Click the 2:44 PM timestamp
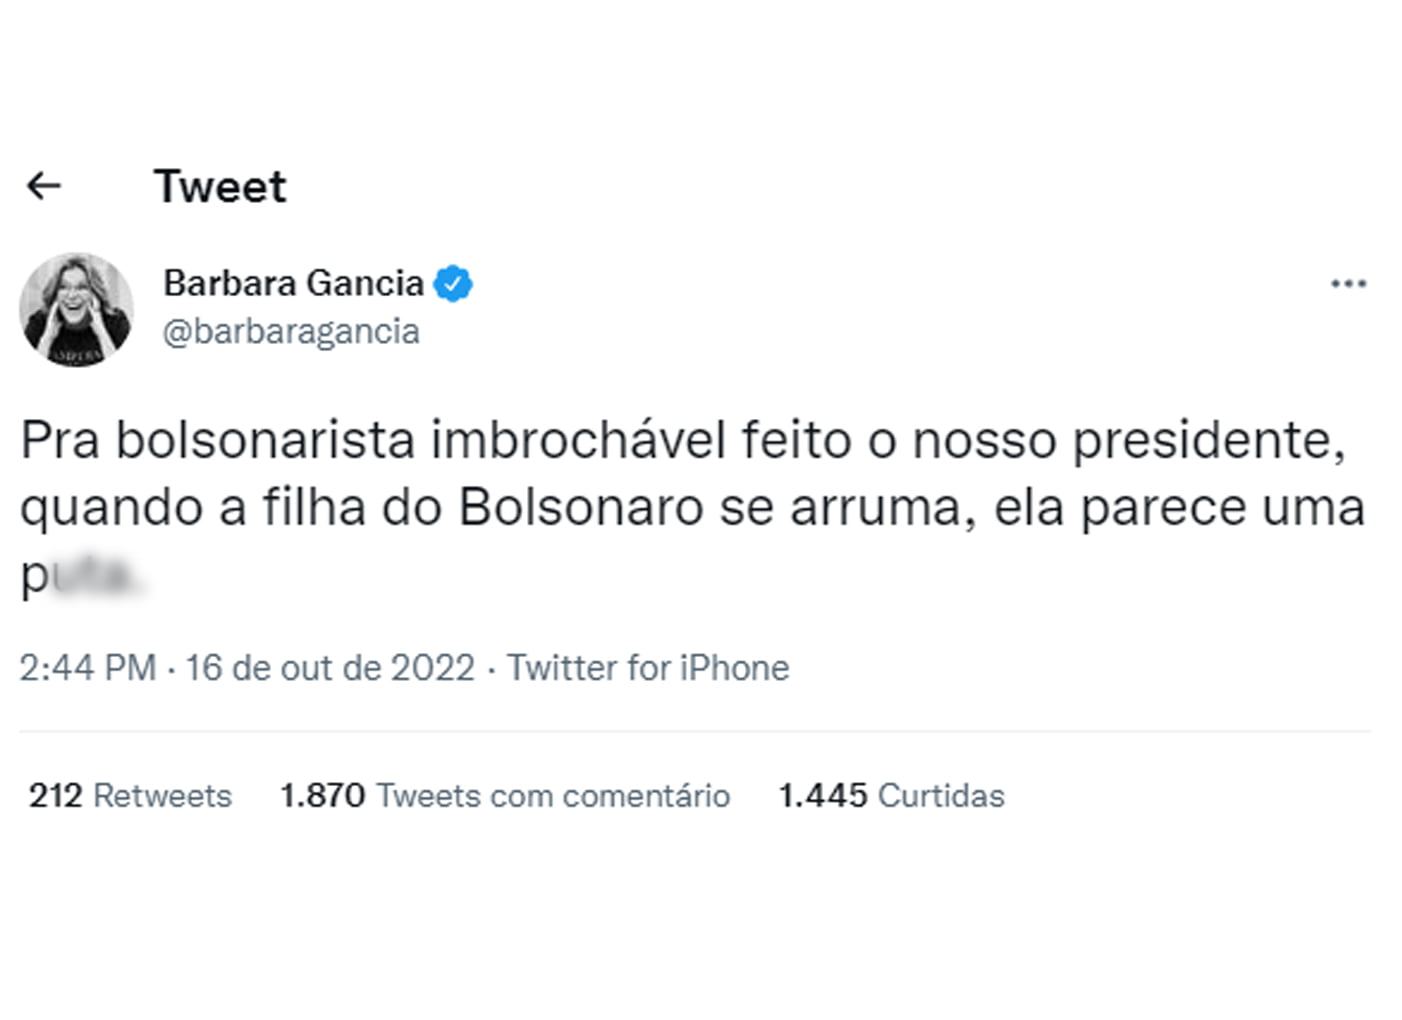Image resolution: width=1402 pixels, height=1020 pixels. click(x=88, y=668)
